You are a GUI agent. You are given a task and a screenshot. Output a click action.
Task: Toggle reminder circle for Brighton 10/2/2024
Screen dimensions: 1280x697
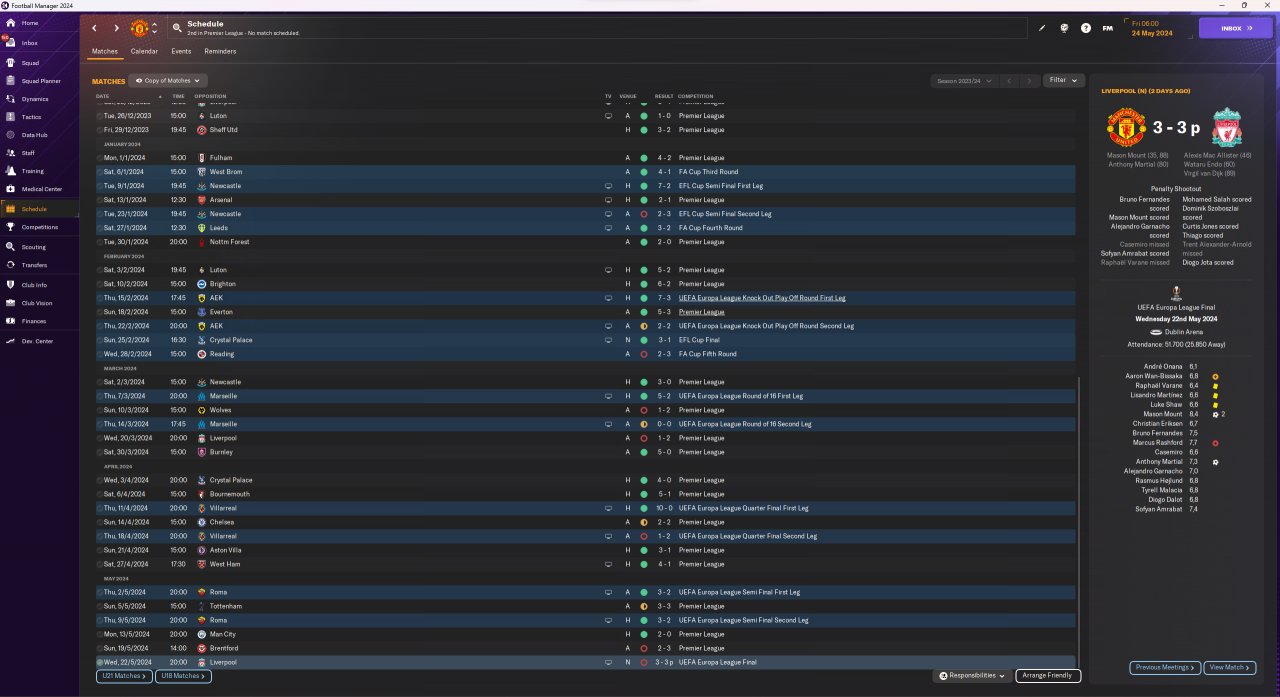pos(100,284)
